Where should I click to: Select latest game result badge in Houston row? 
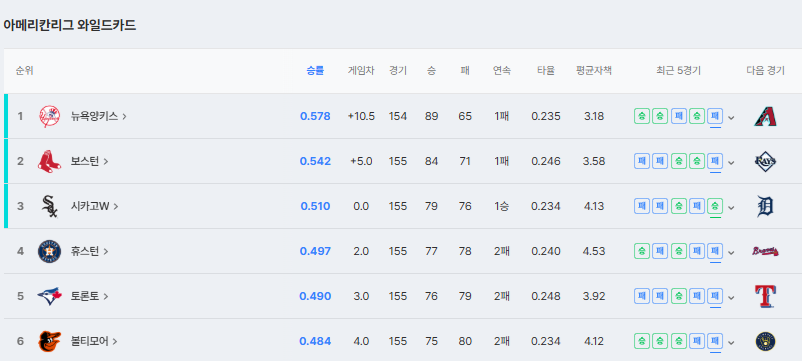(x=715, y=252)
